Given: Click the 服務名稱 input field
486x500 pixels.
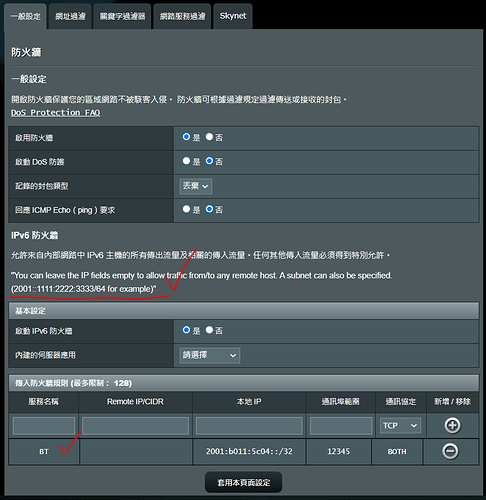Looking at the screenshot, I should click(x=44, y=426).
